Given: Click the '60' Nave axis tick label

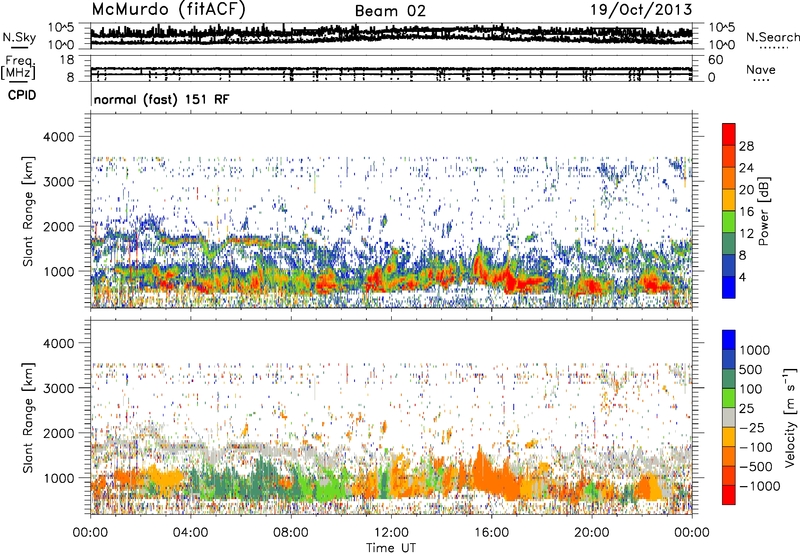Looking at the screenshot, I should [715, 60].
